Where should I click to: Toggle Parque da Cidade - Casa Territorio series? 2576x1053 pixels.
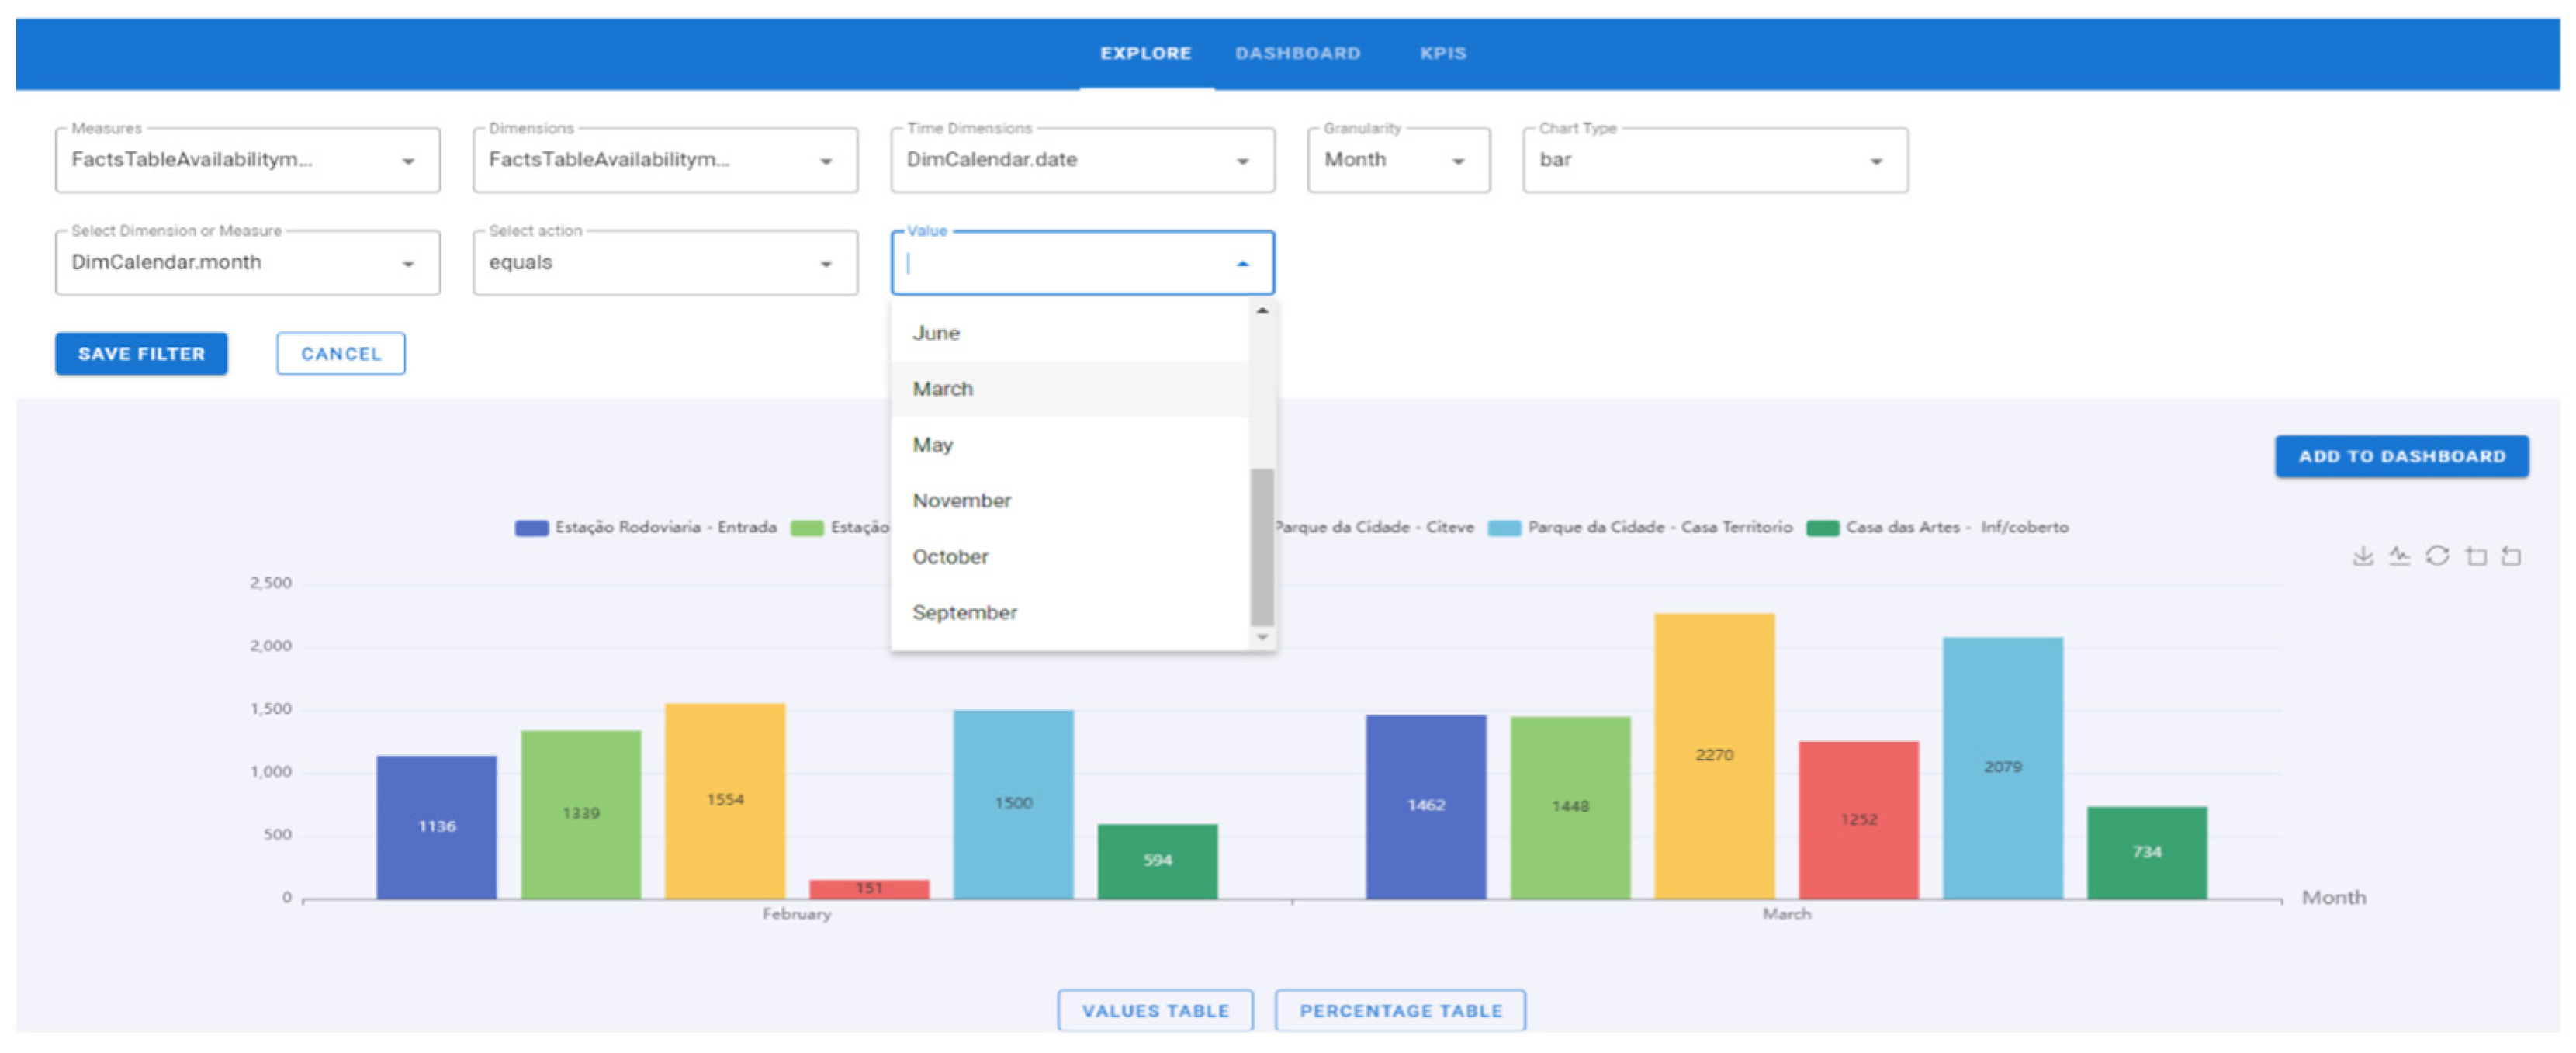point(1640,528)
